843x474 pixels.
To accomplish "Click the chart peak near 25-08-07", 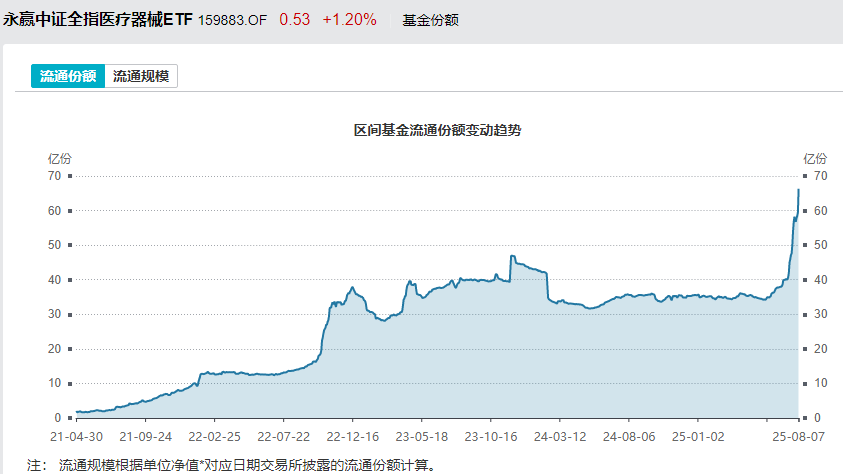I will point(798,190).
